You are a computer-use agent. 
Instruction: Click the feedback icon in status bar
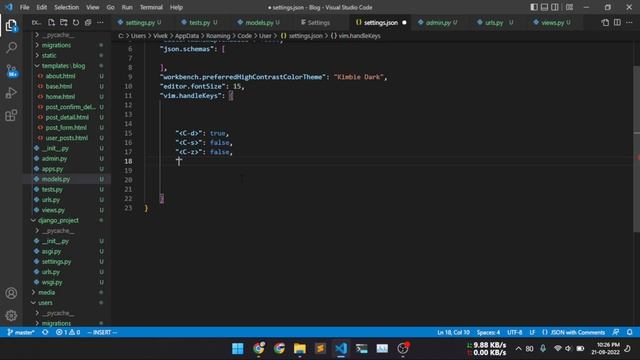coord(616,332)
